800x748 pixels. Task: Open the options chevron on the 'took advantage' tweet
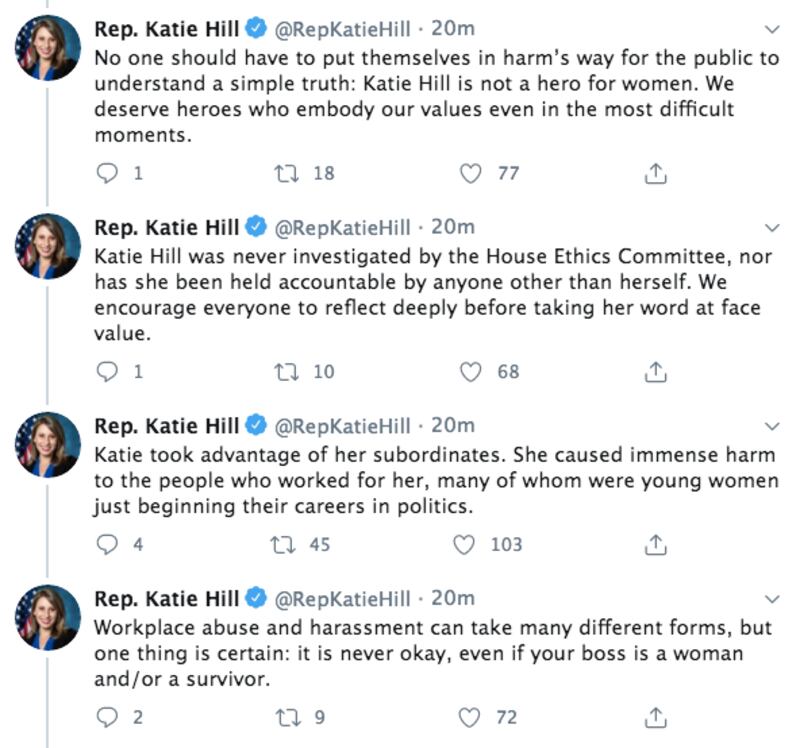tap(772, 426)
